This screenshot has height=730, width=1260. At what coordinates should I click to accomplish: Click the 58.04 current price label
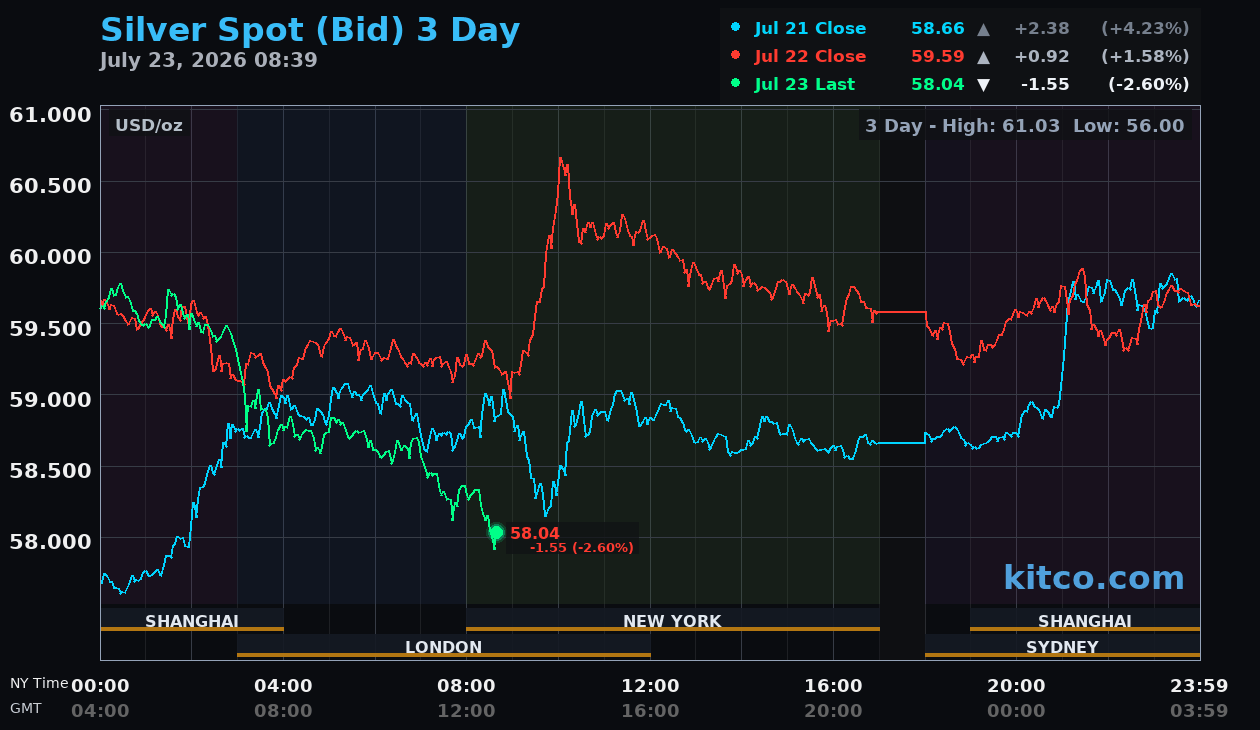tap(535, 534)
